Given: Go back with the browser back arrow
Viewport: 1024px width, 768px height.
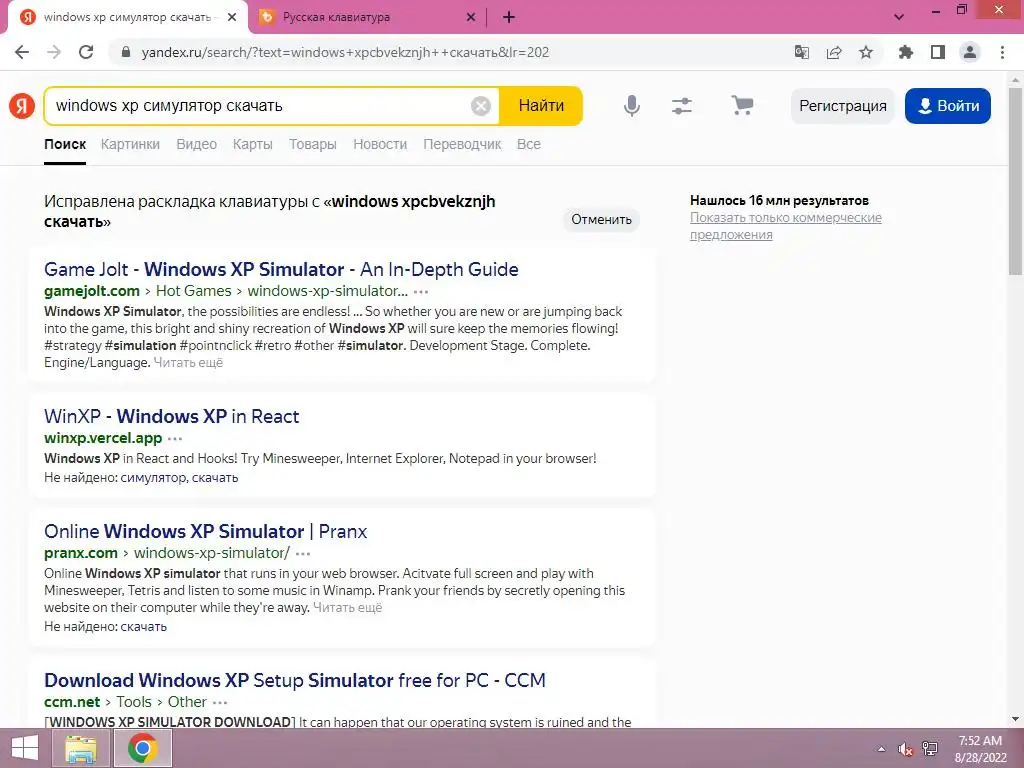Looking at the screenshot, I should pyautogui.click(x=22, y=52).
